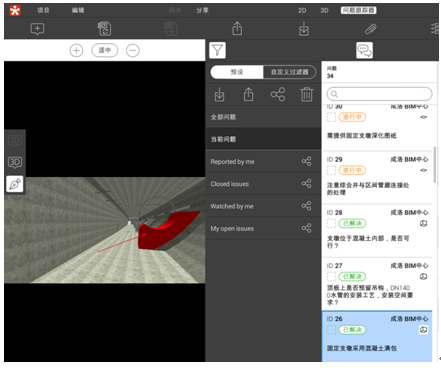Click the 适中 fit-view button

tap(105, 51)
